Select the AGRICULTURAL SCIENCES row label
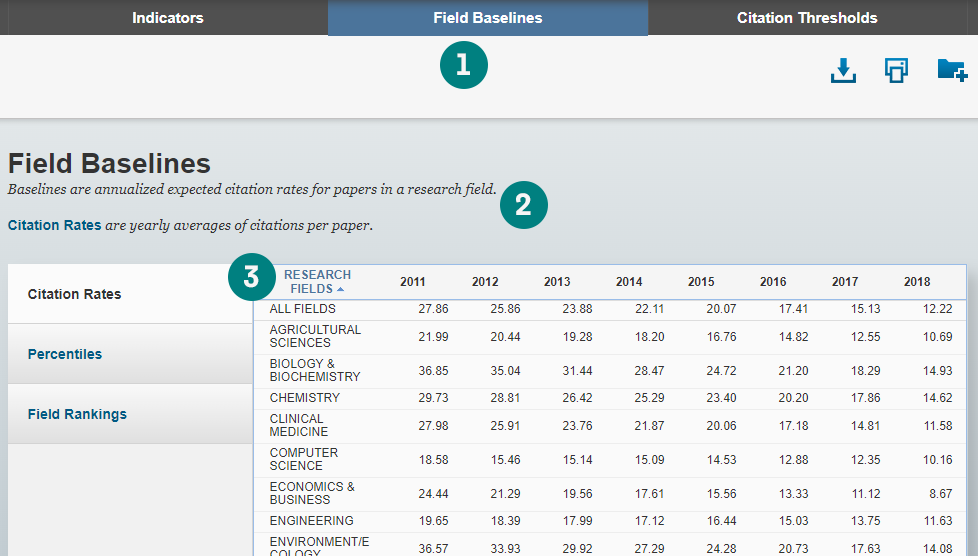978x556 pixels. point(315,336)
